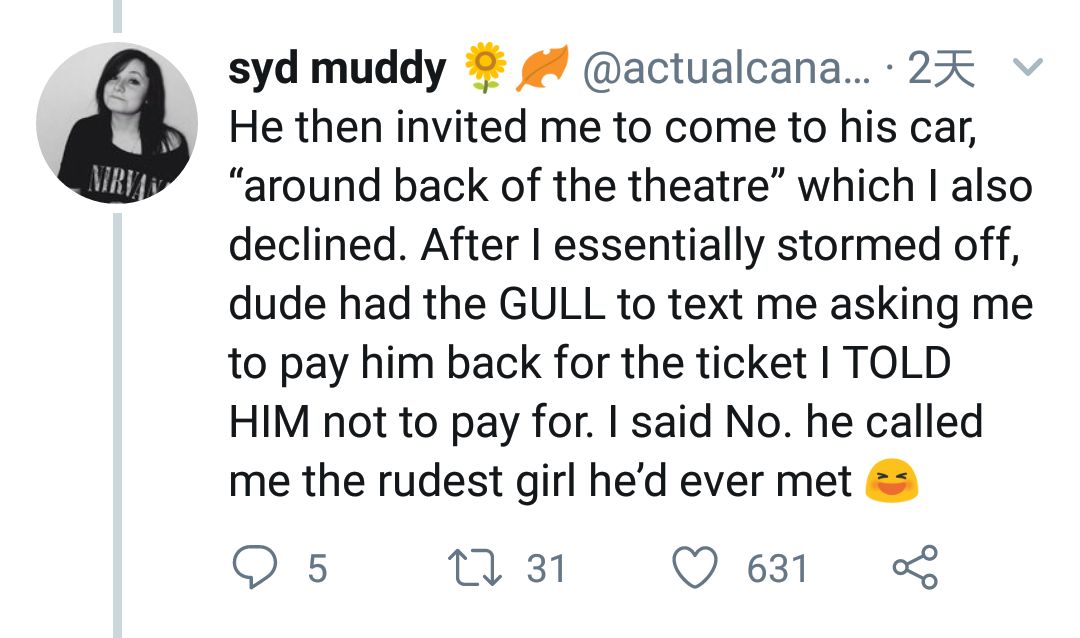This screenshot has height=638, width=1080.
Task: Open syd muddy's profile picture
Action: (116, 123)
